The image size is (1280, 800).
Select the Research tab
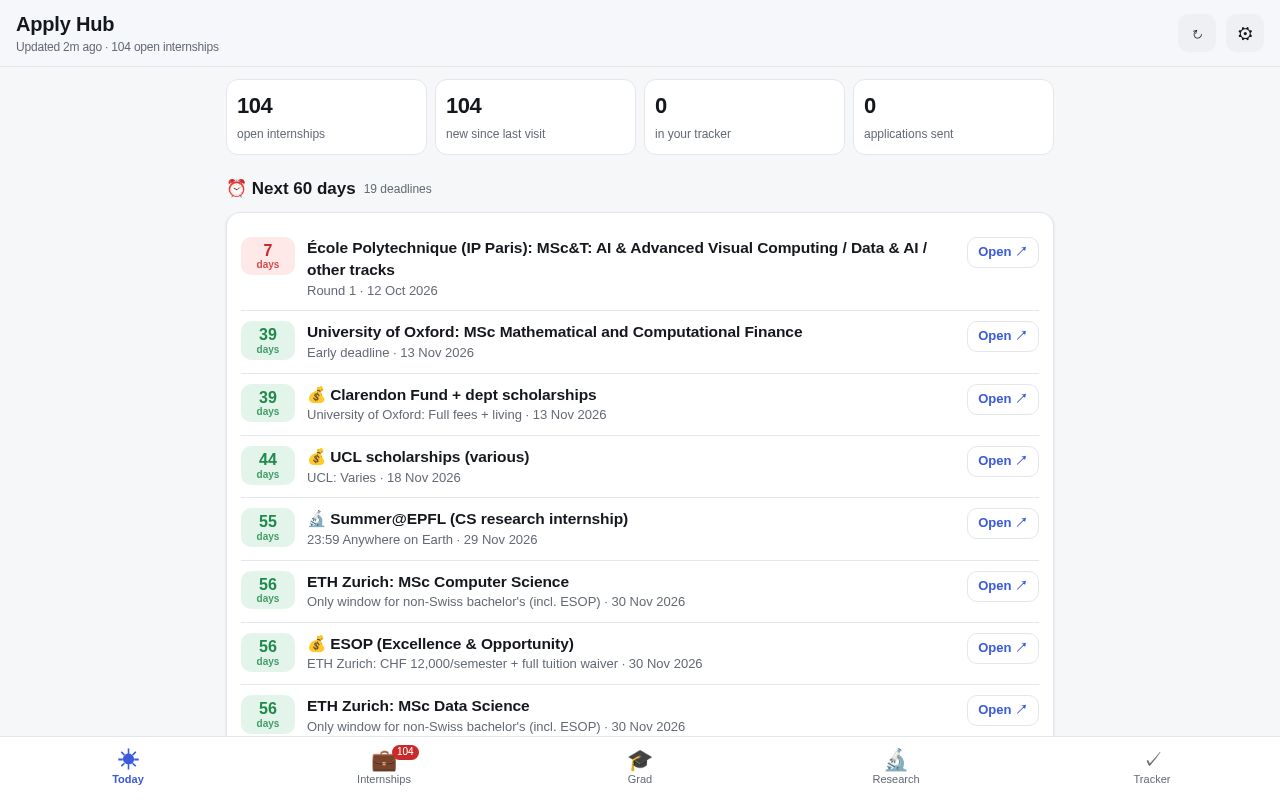pos(896,767)
